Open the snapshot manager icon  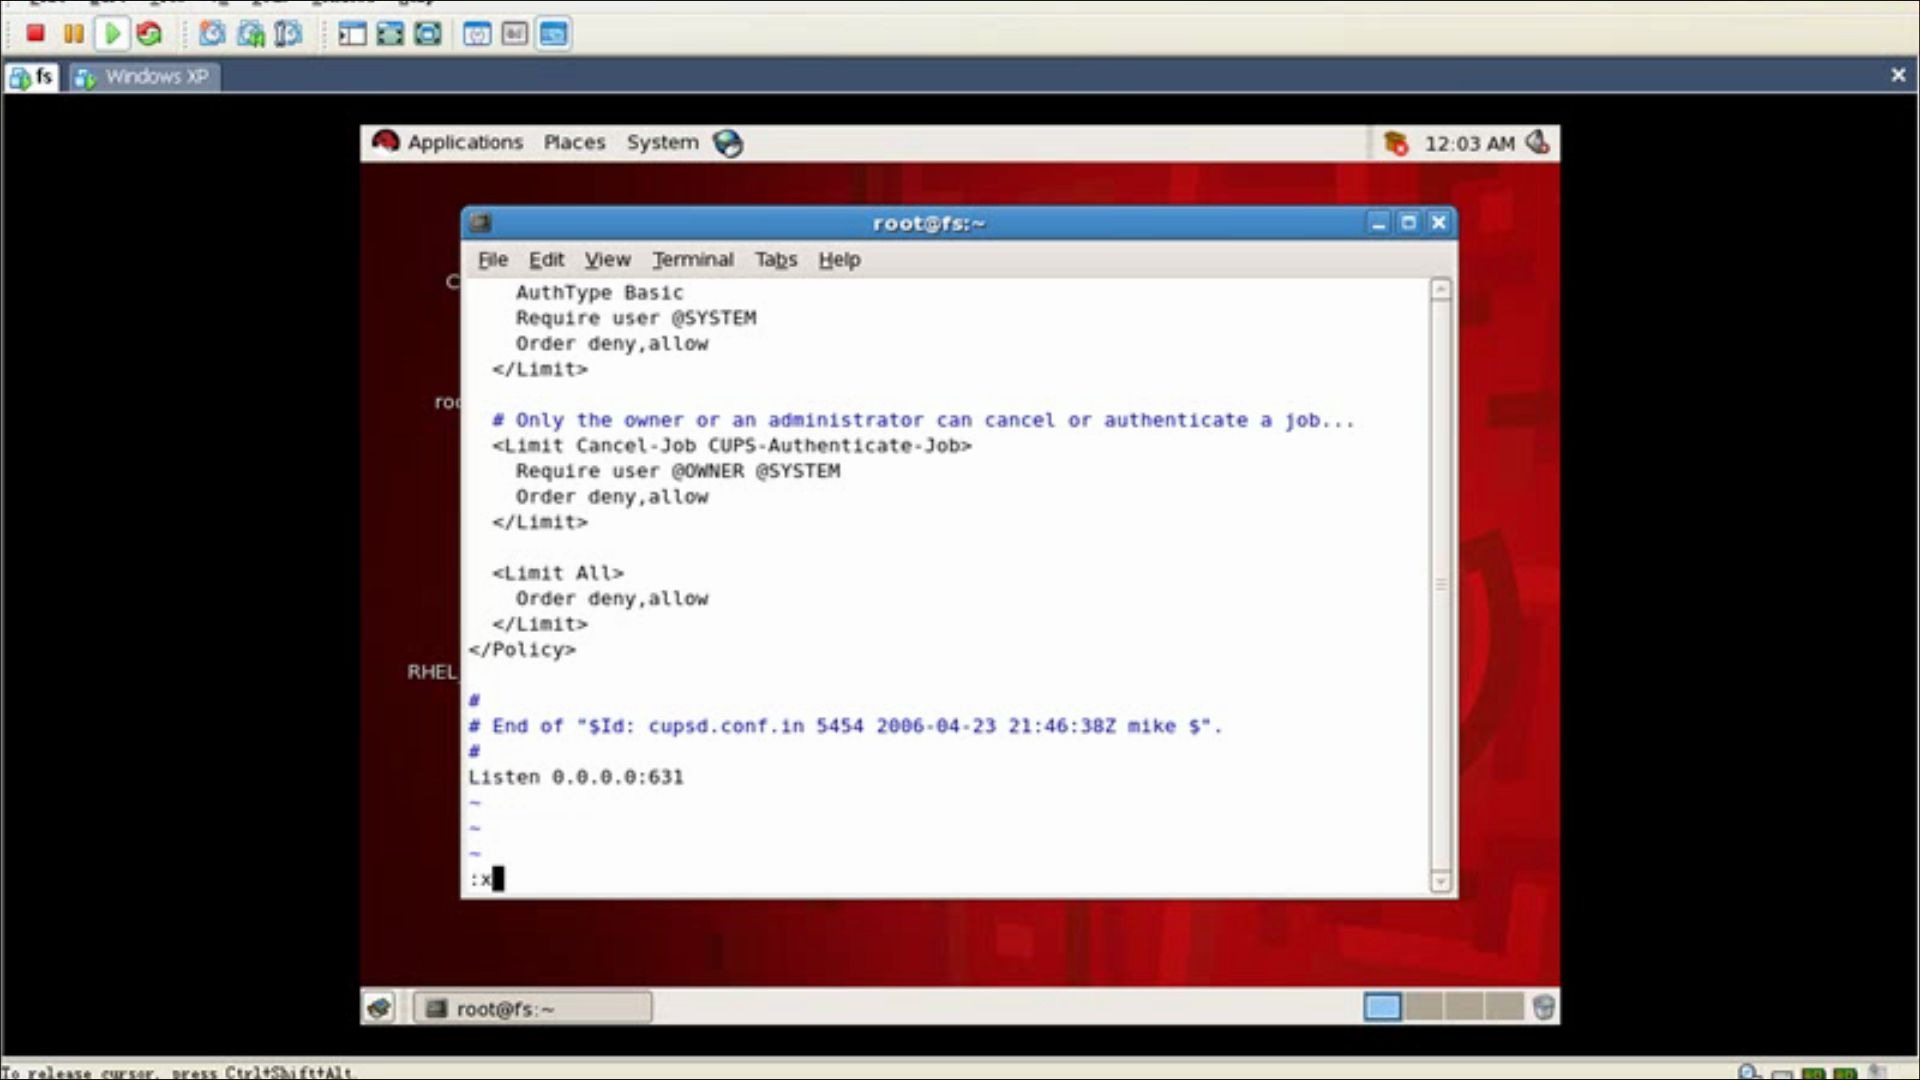[x=288, y=34]
